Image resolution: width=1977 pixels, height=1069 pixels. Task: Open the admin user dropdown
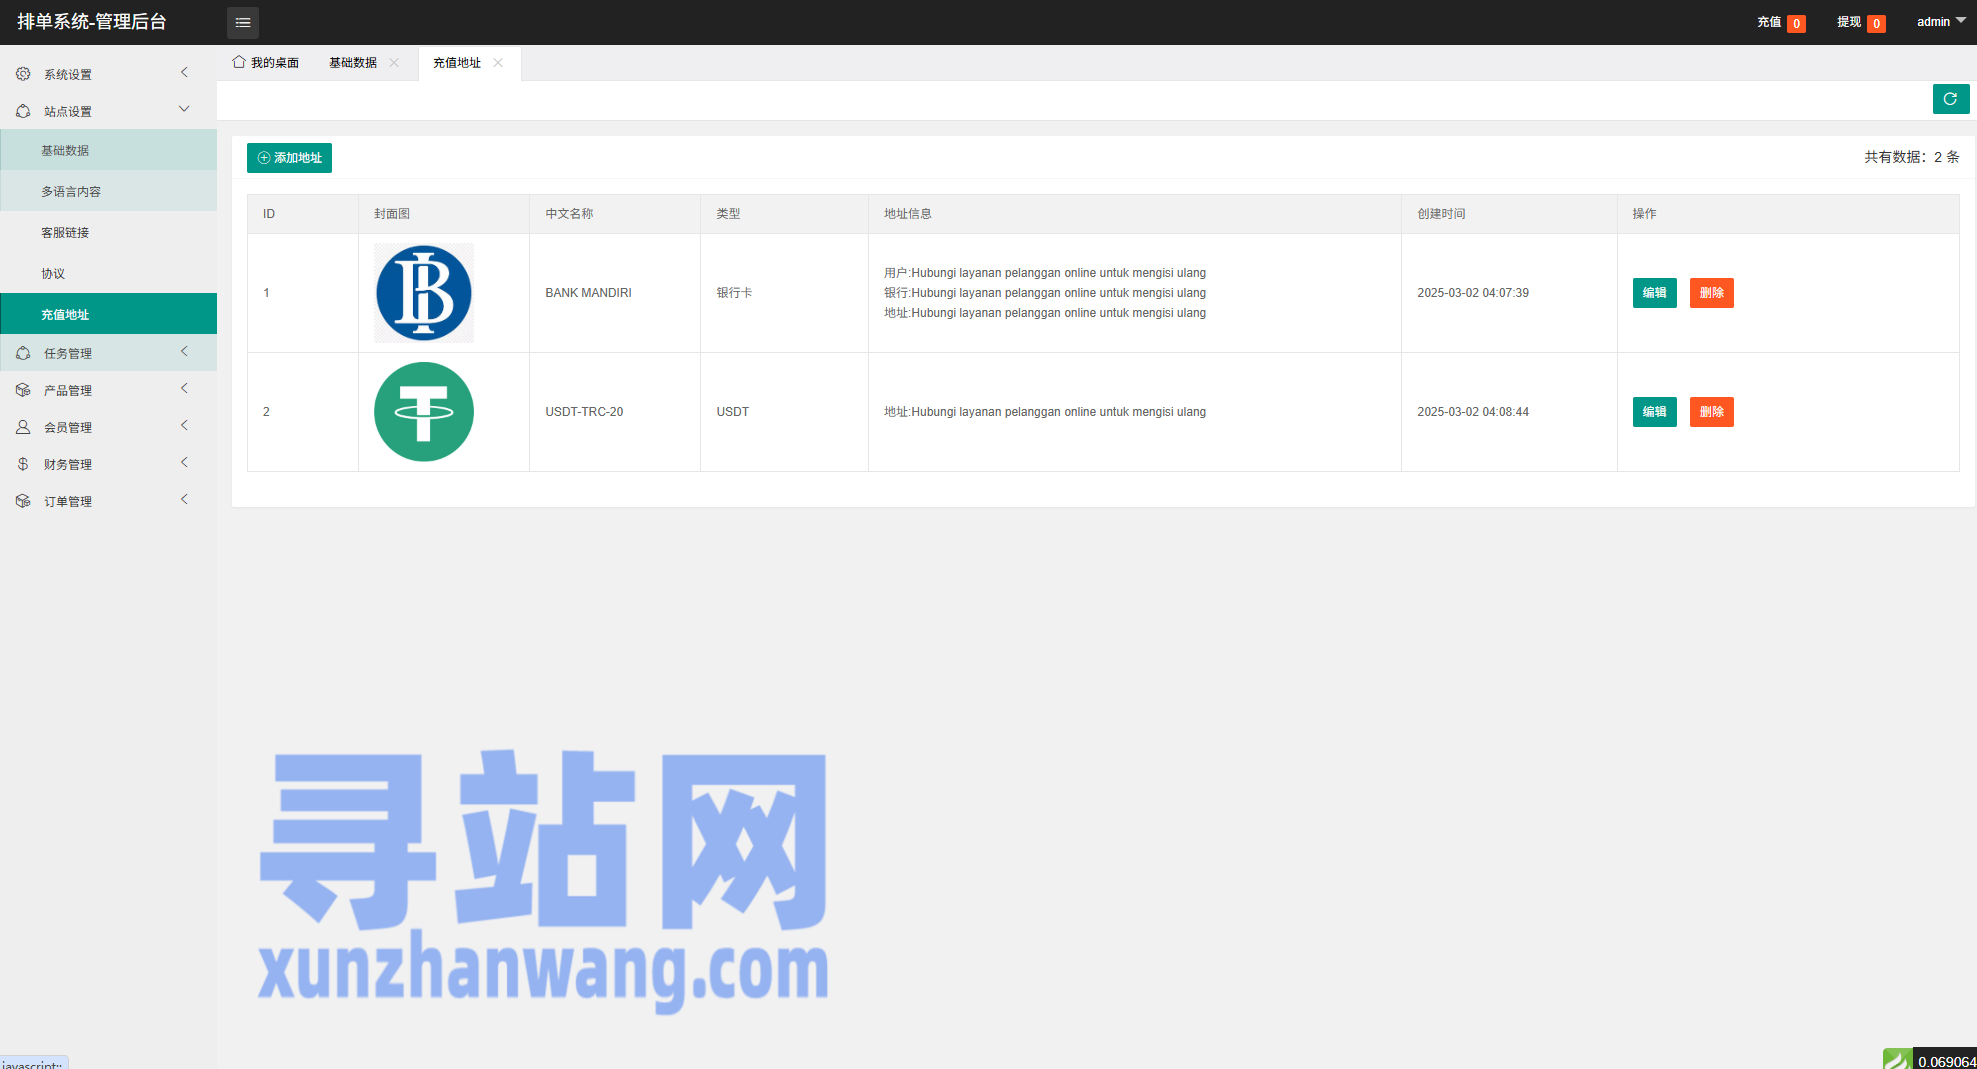point(1940,22)
